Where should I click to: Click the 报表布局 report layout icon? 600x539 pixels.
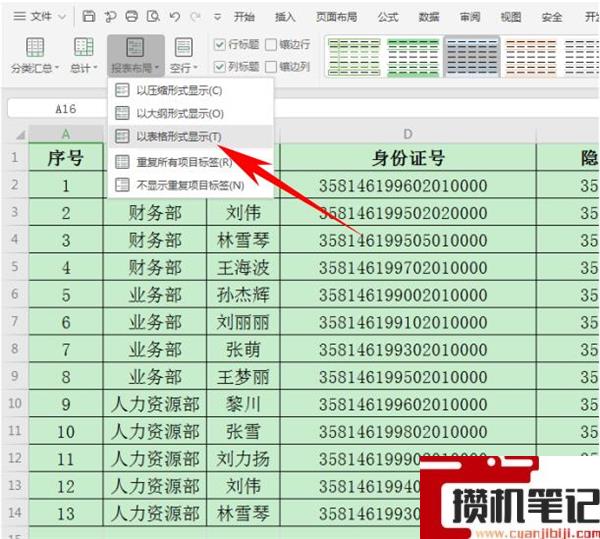coord(135,47)
